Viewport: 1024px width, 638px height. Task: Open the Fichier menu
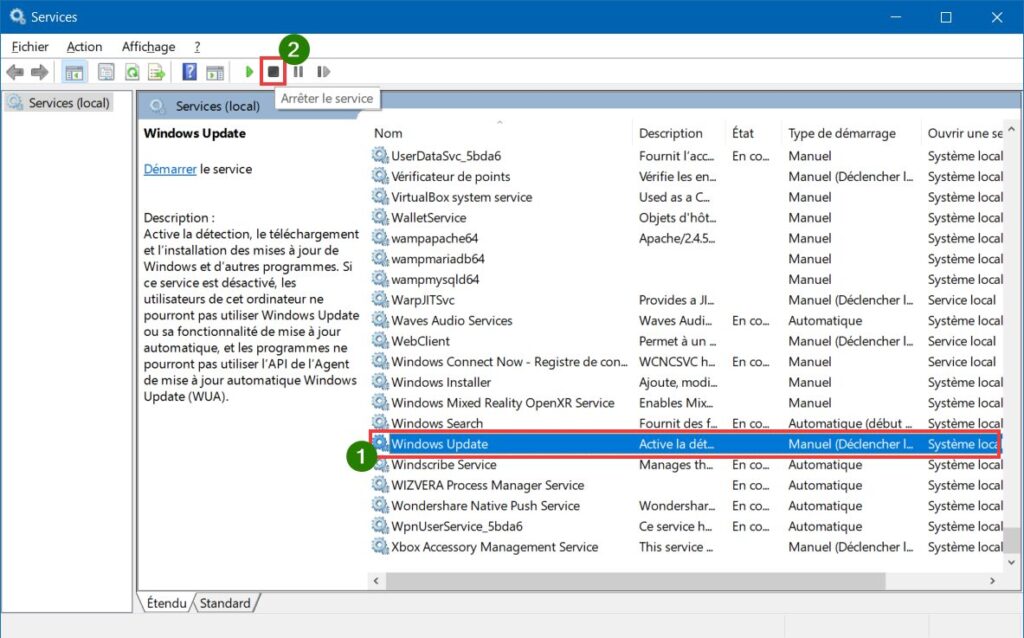point(29,46)
